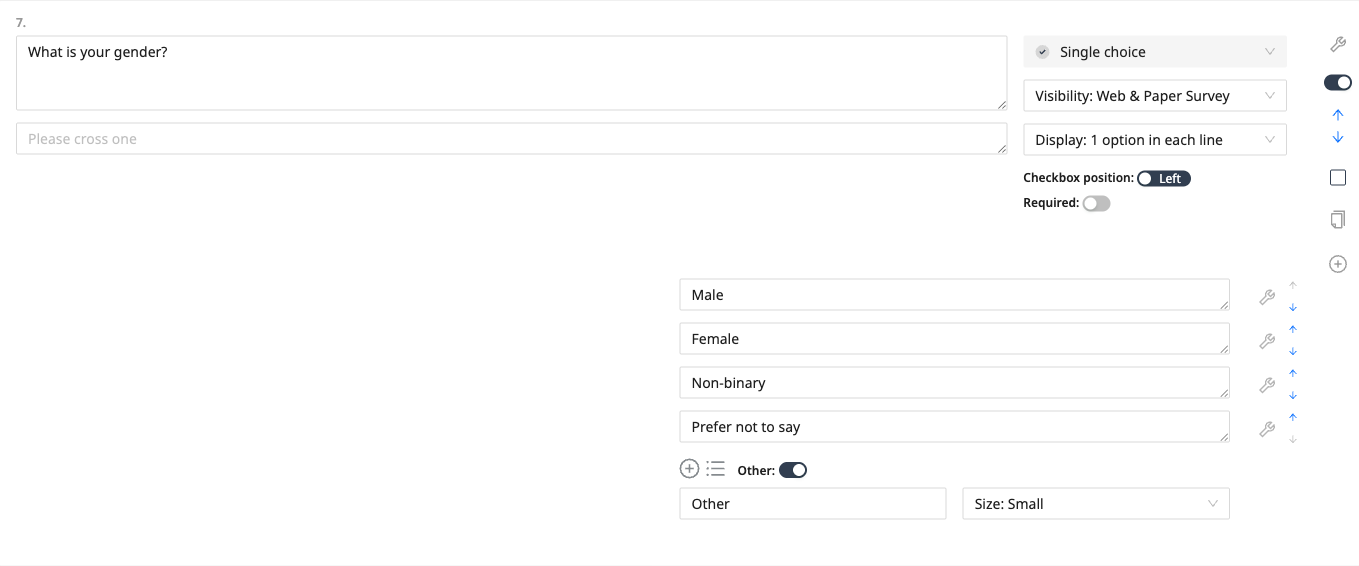The width and height of the screenshot is (1359, 566).
Task: Duplicate question 7 with copy icon
Action: pyautogui.click(x=1338, y=219)
